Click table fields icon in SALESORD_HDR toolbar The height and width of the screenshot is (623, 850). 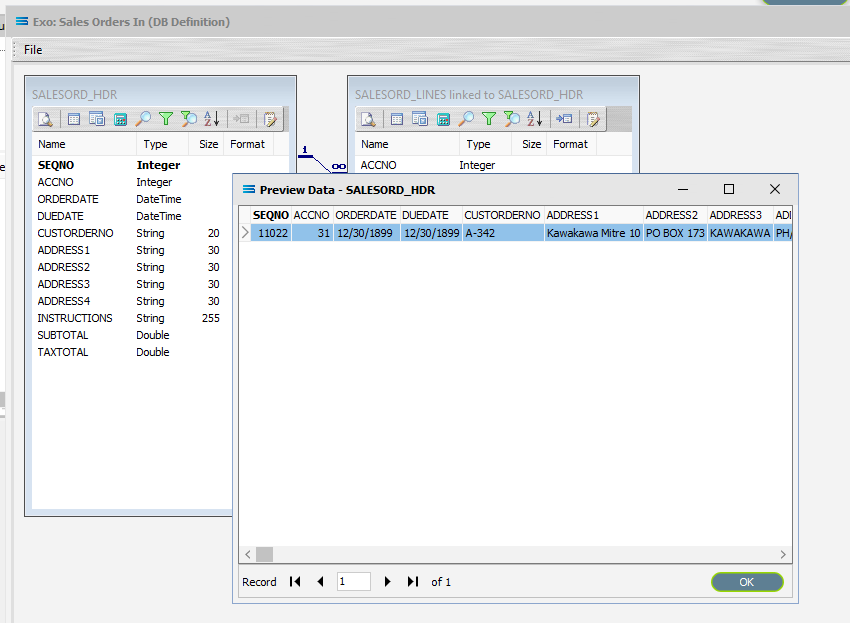(74, 119)
